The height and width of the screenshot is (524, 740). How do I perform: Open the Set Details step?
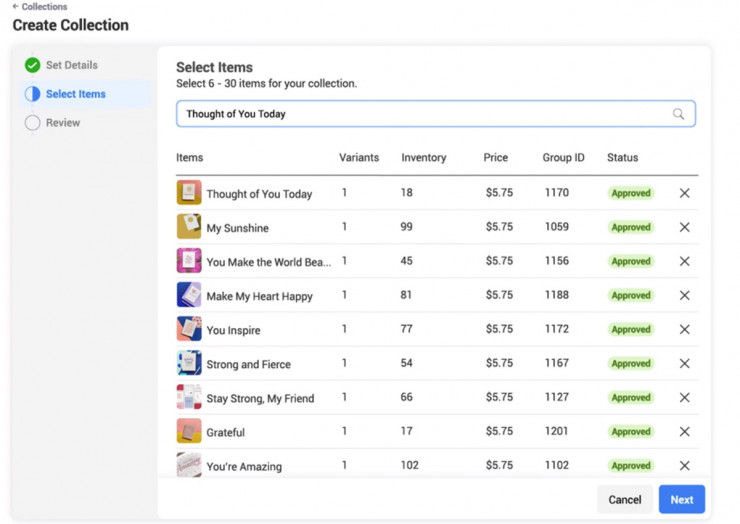pos(71,65)
